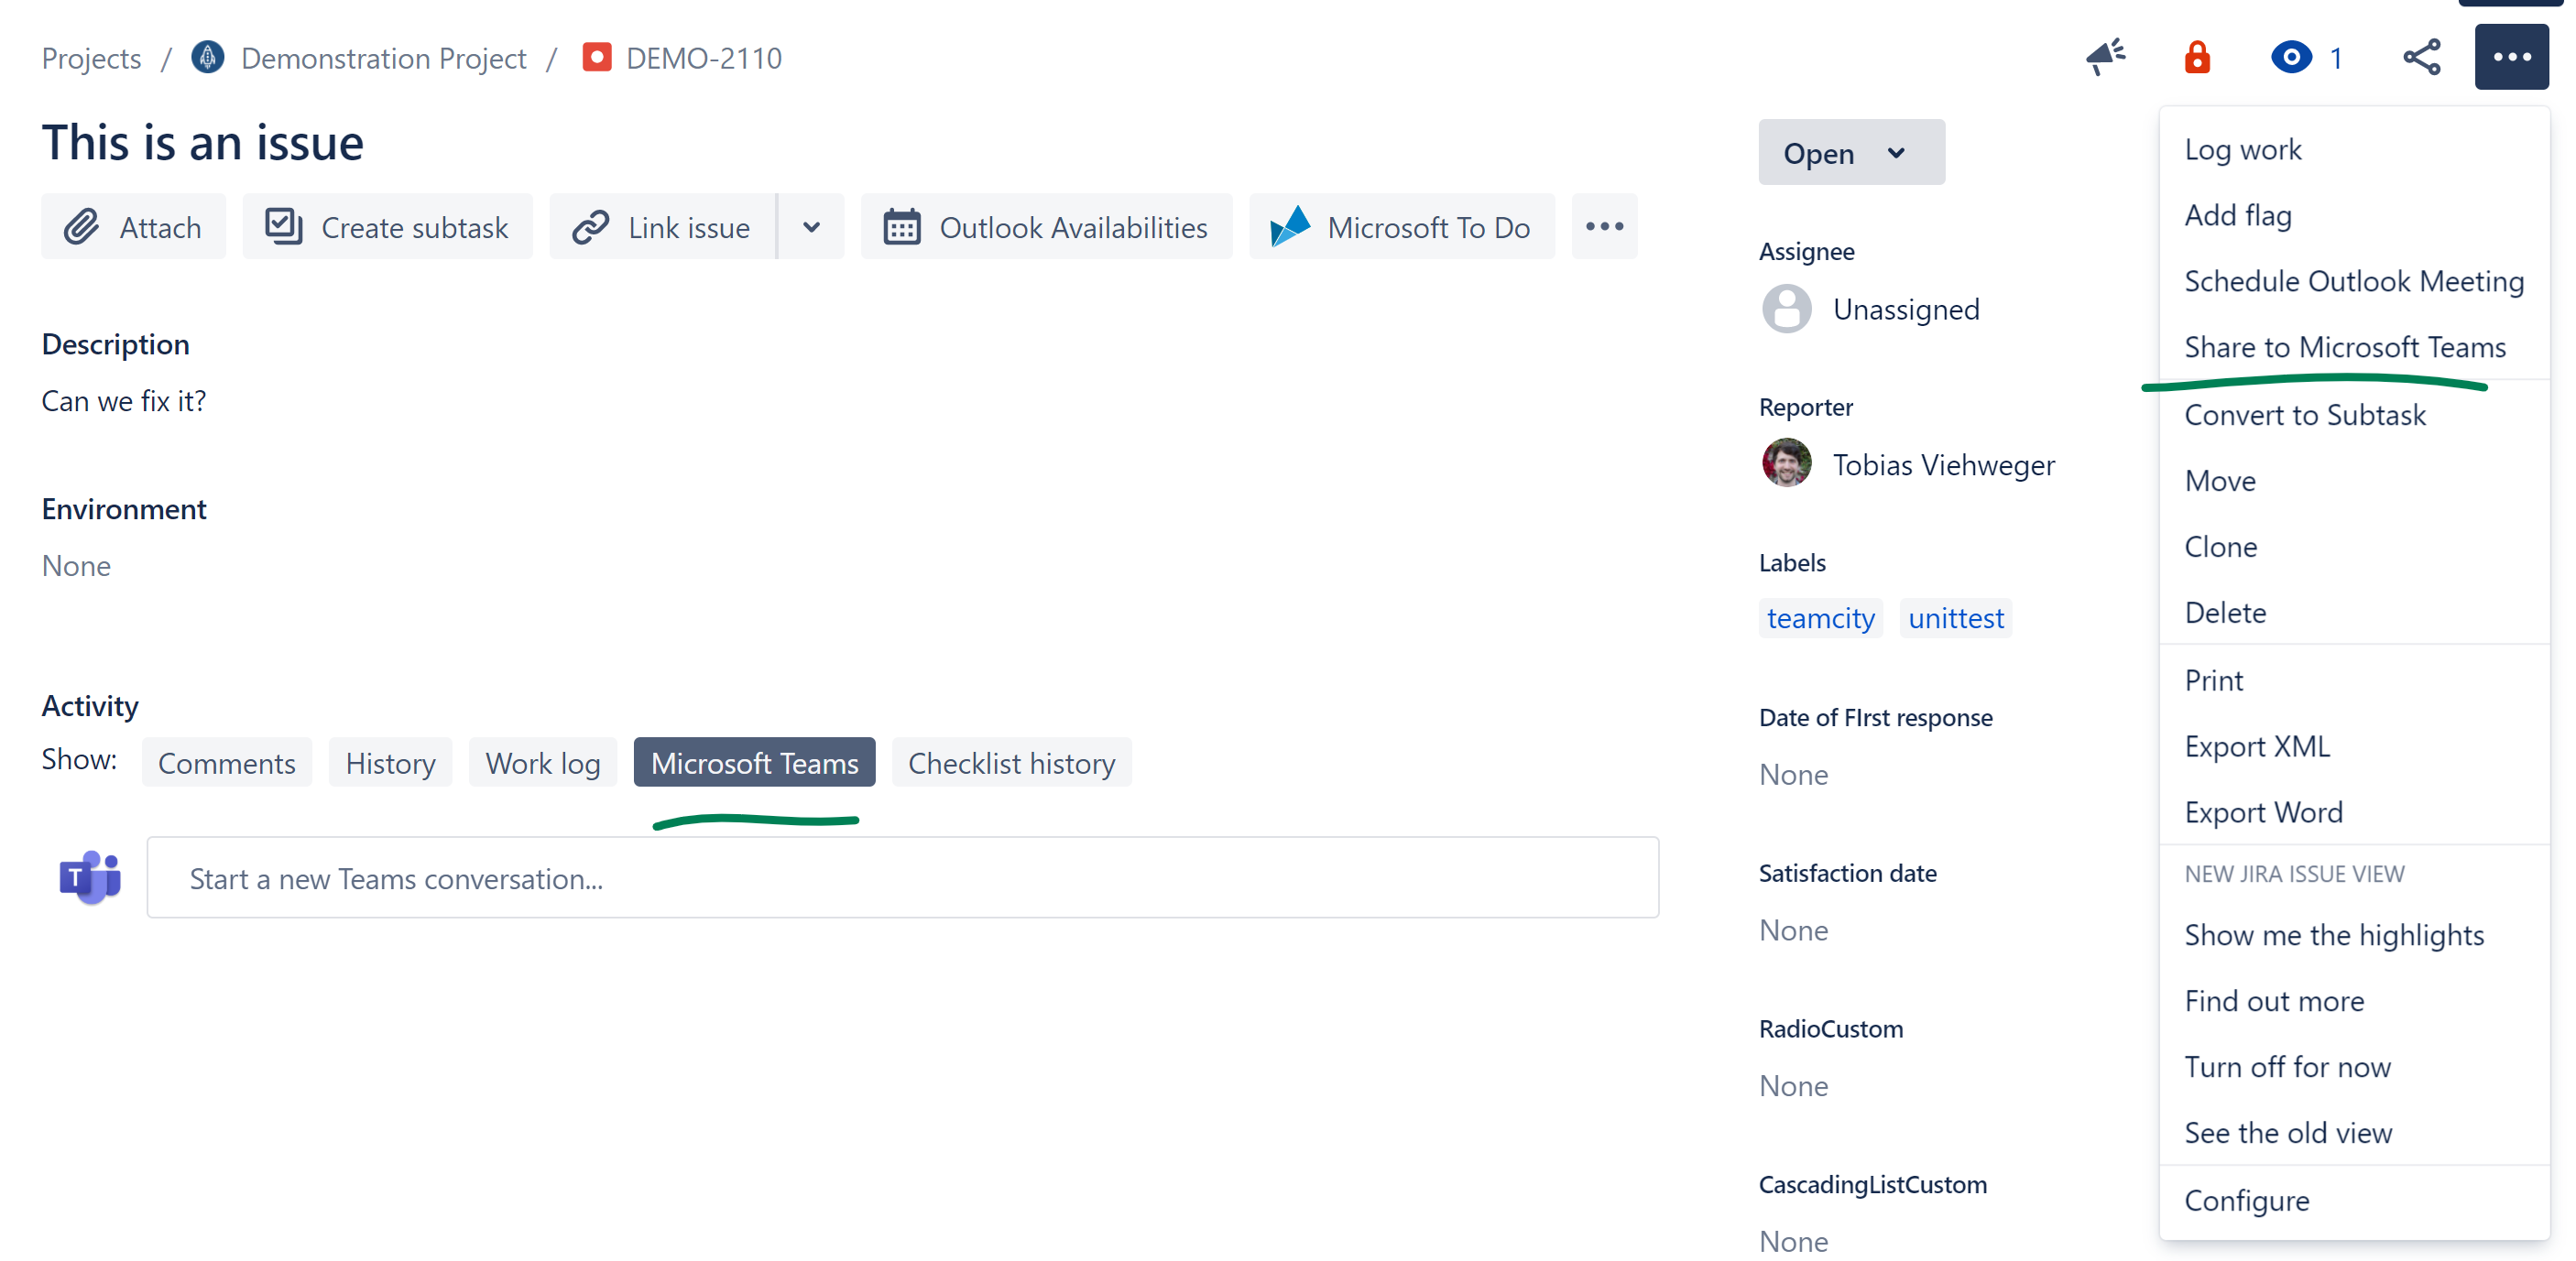Image resolution: width=2576 pixels, height=1261 pixels.
Task: Choose Share to Microsoft Teams menu item
Action: pyautogui.click(x=2344, y=347)
